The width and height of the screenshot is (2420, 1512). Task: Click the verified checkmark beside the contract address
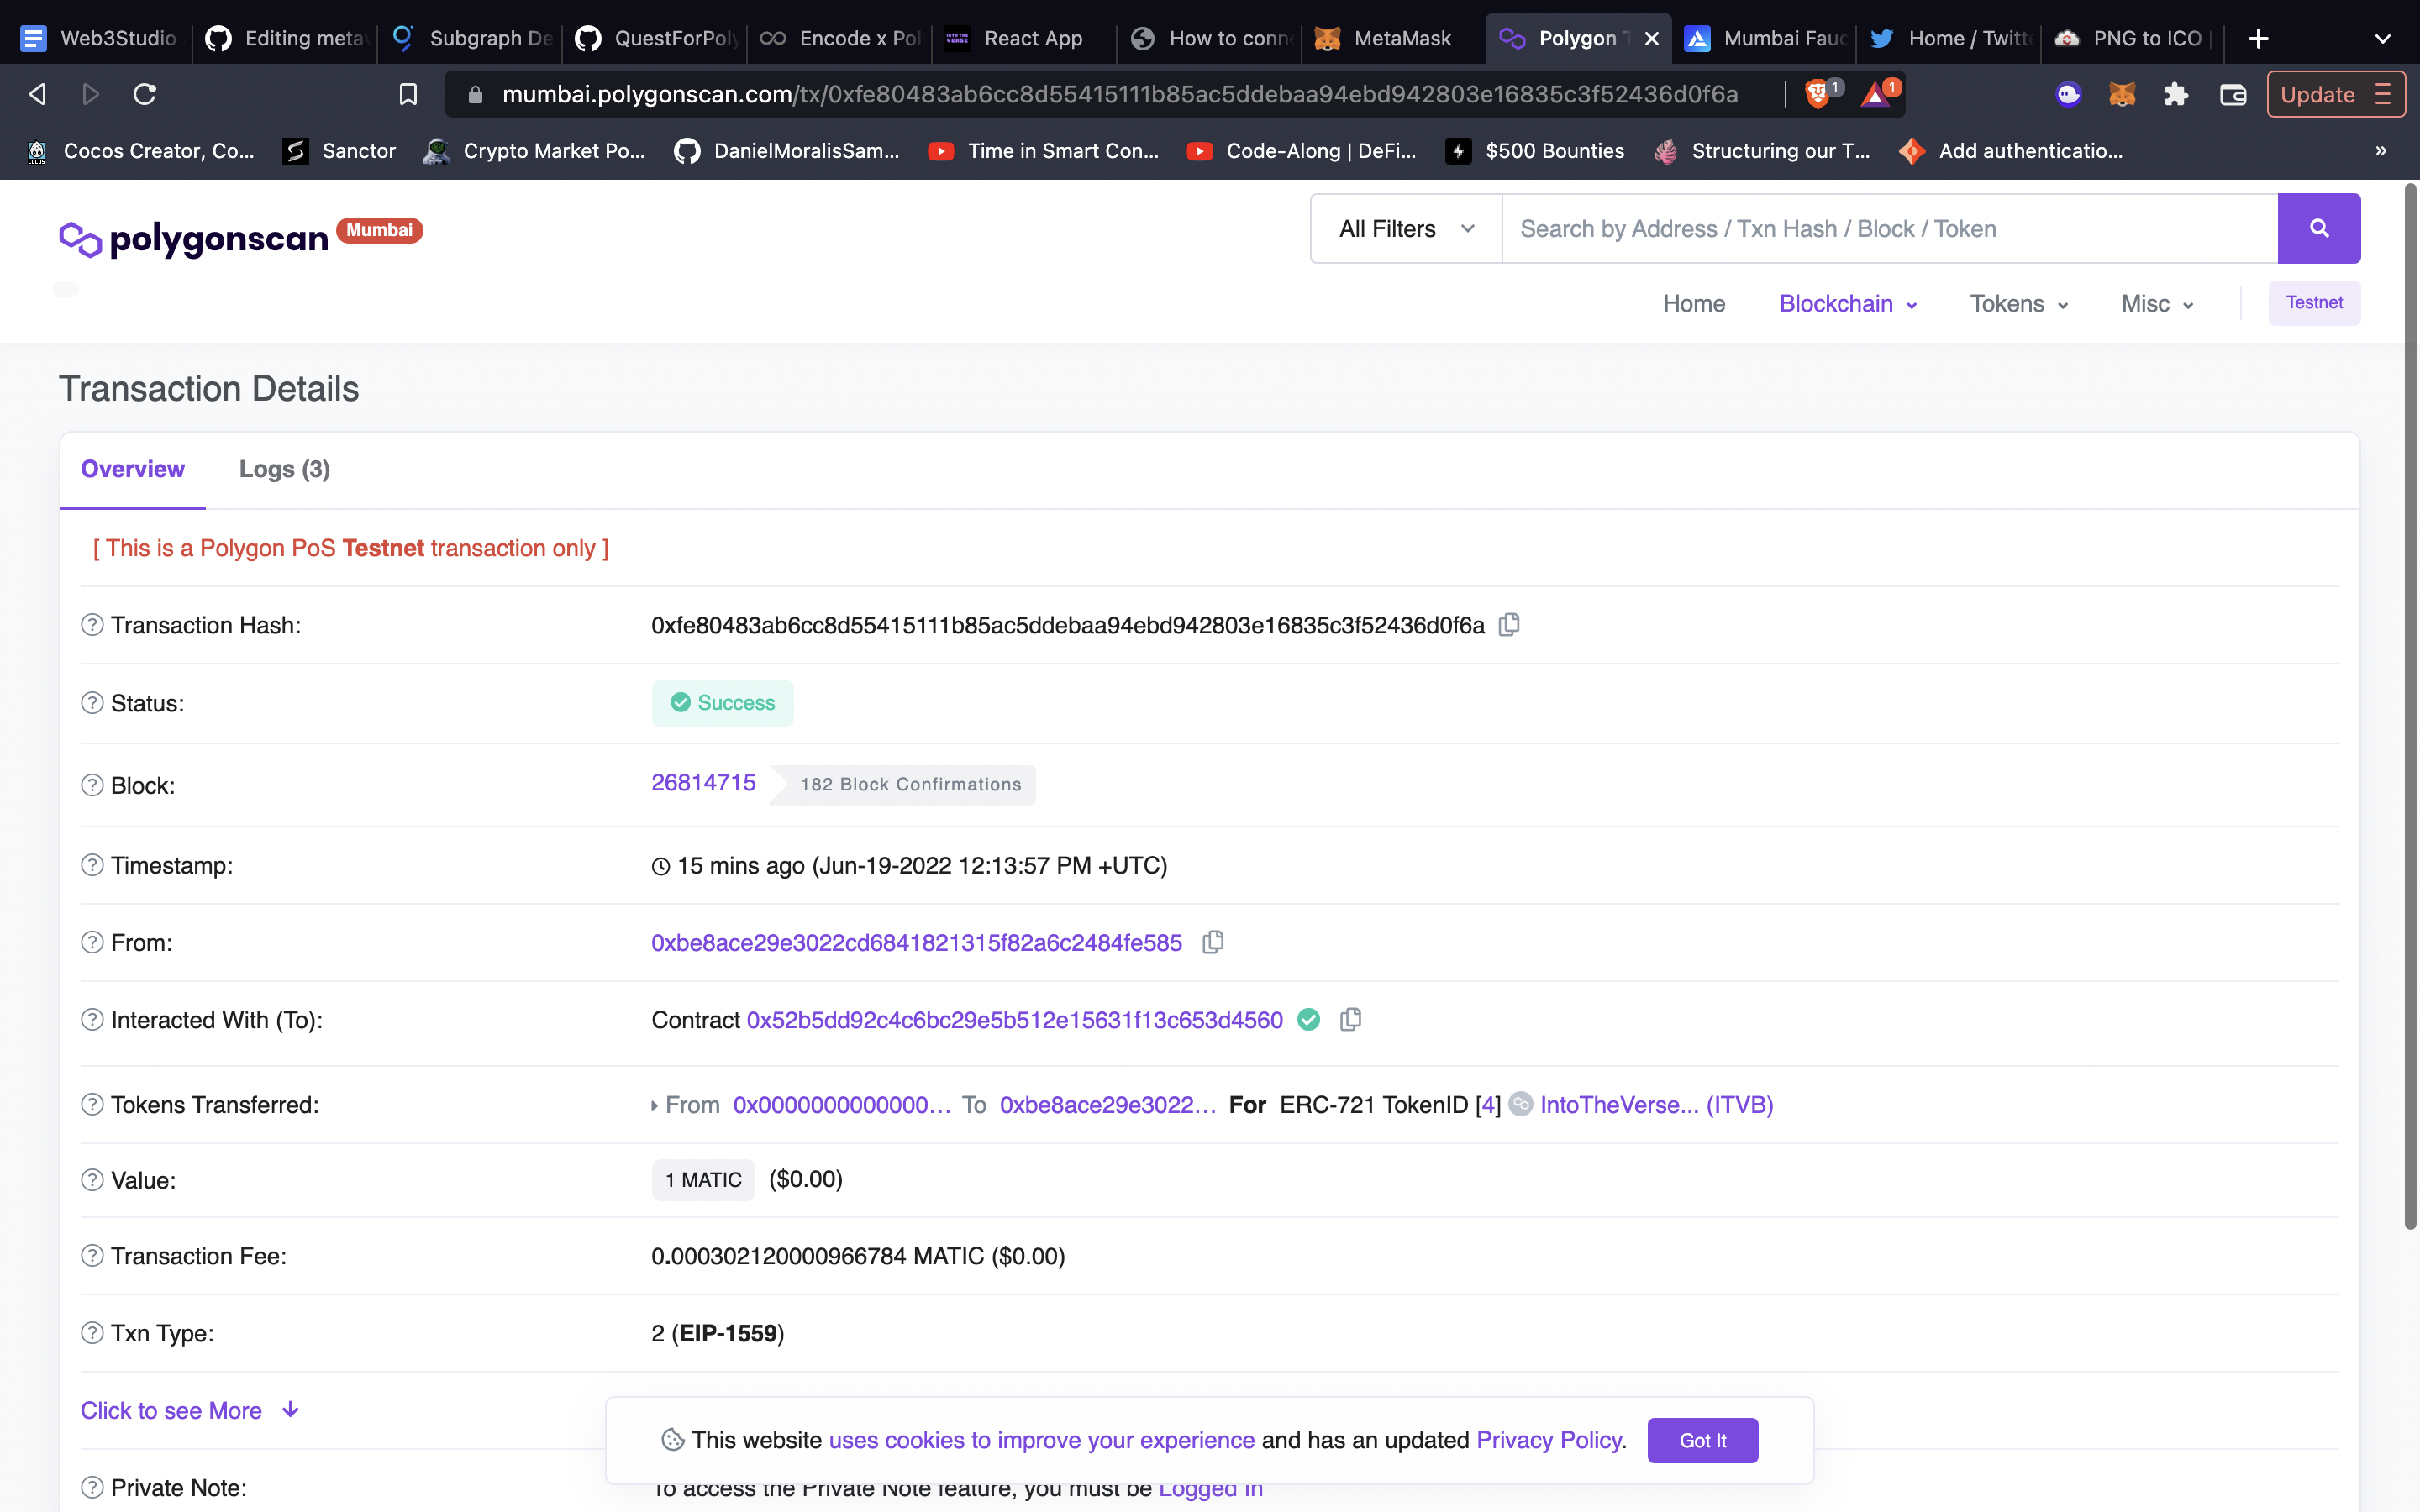(1308, 1019)
